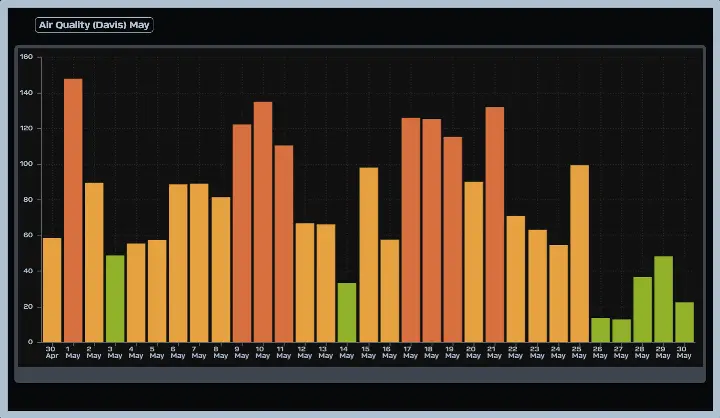Click the horizontal scrollbar below the chart
This screenshot has width=720, height=418.
(x=360, y=374)
